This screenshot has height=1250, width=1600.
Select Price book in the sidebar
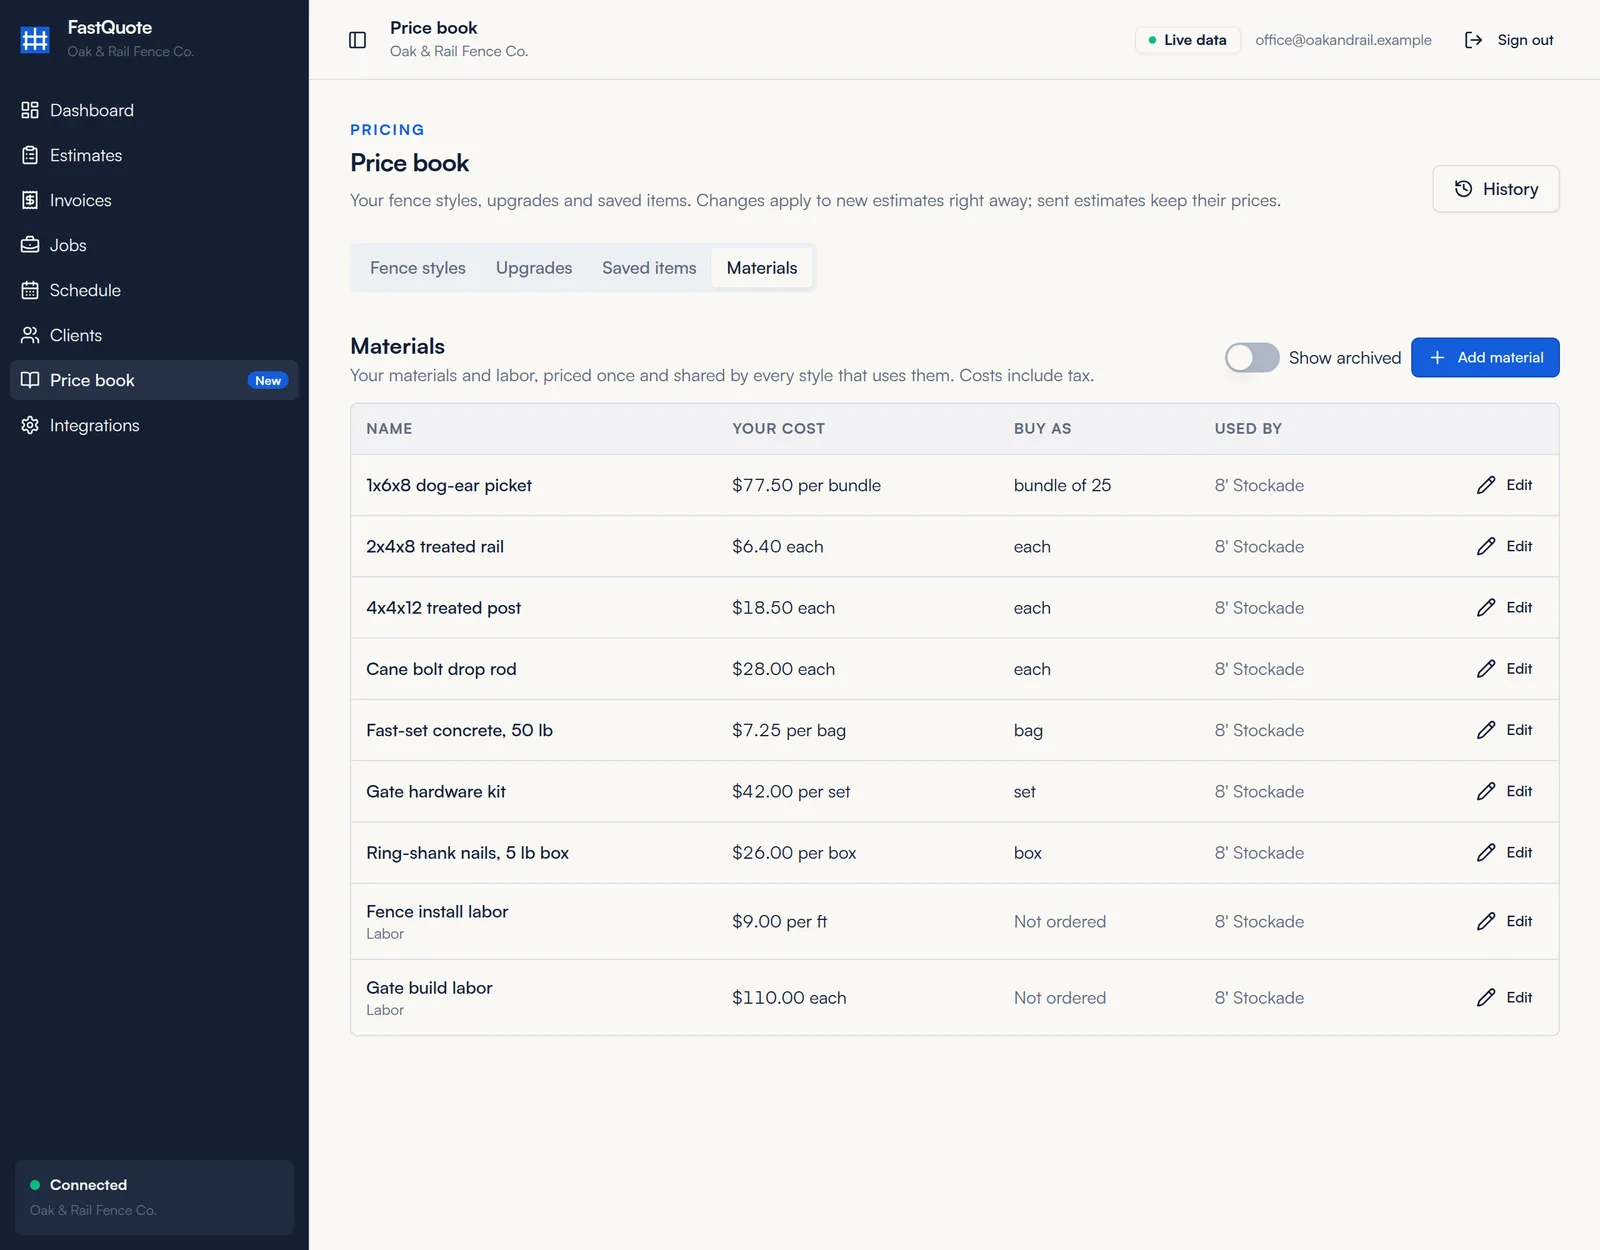coord(154,380)
